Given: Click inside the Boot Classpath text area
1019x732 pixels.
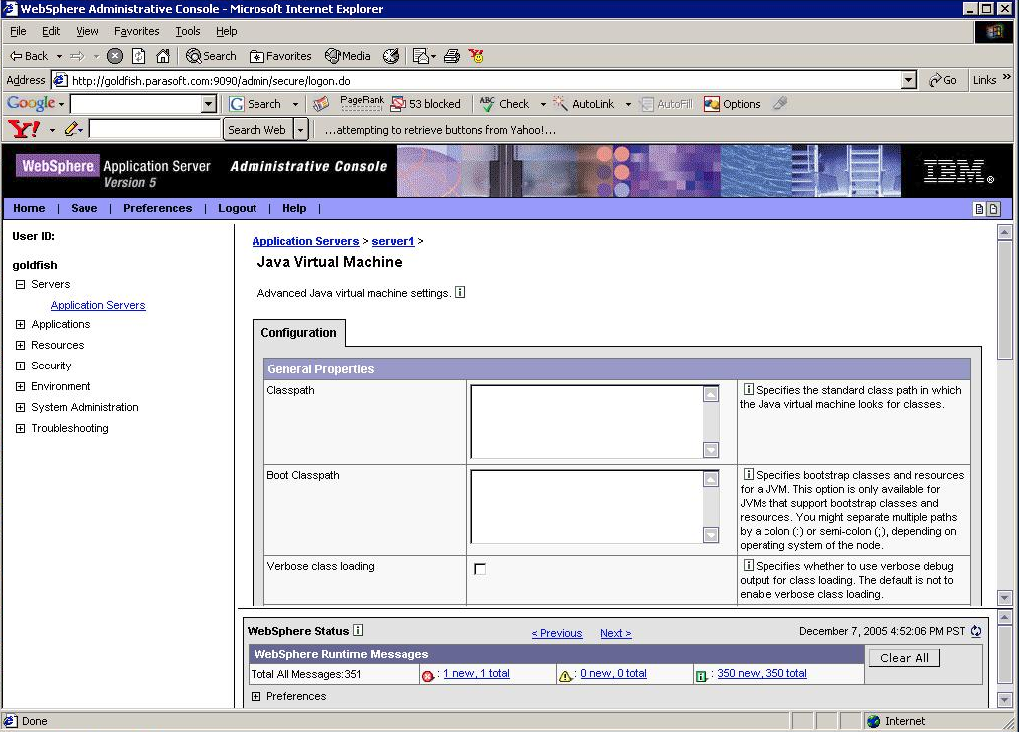Looking at the screenshot, I should 587,506.
